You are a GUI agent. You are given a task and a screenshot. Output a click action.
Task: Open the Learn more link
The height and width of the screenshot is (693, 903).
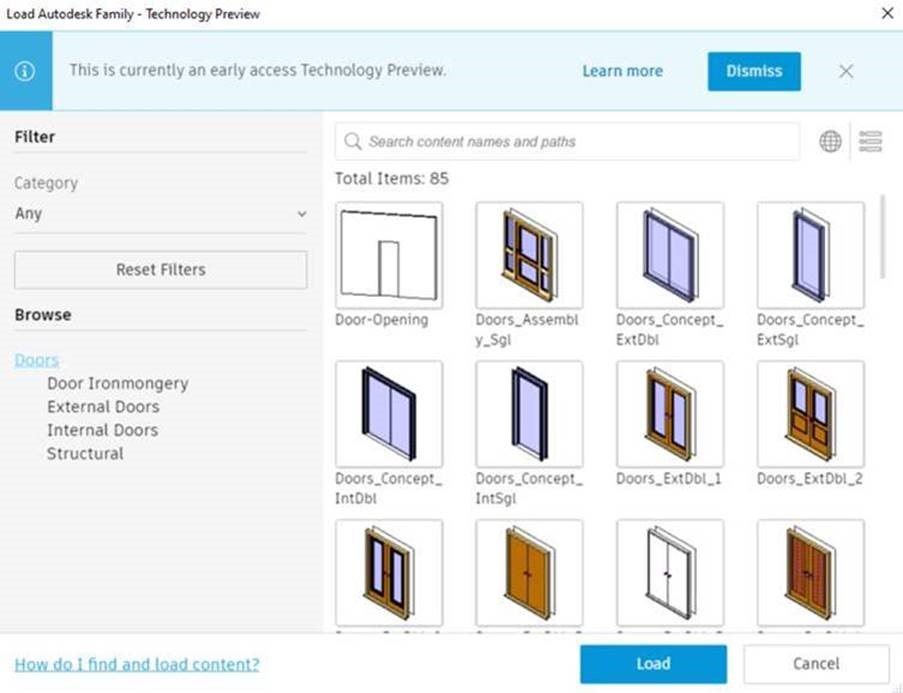[x=622, y=71]
